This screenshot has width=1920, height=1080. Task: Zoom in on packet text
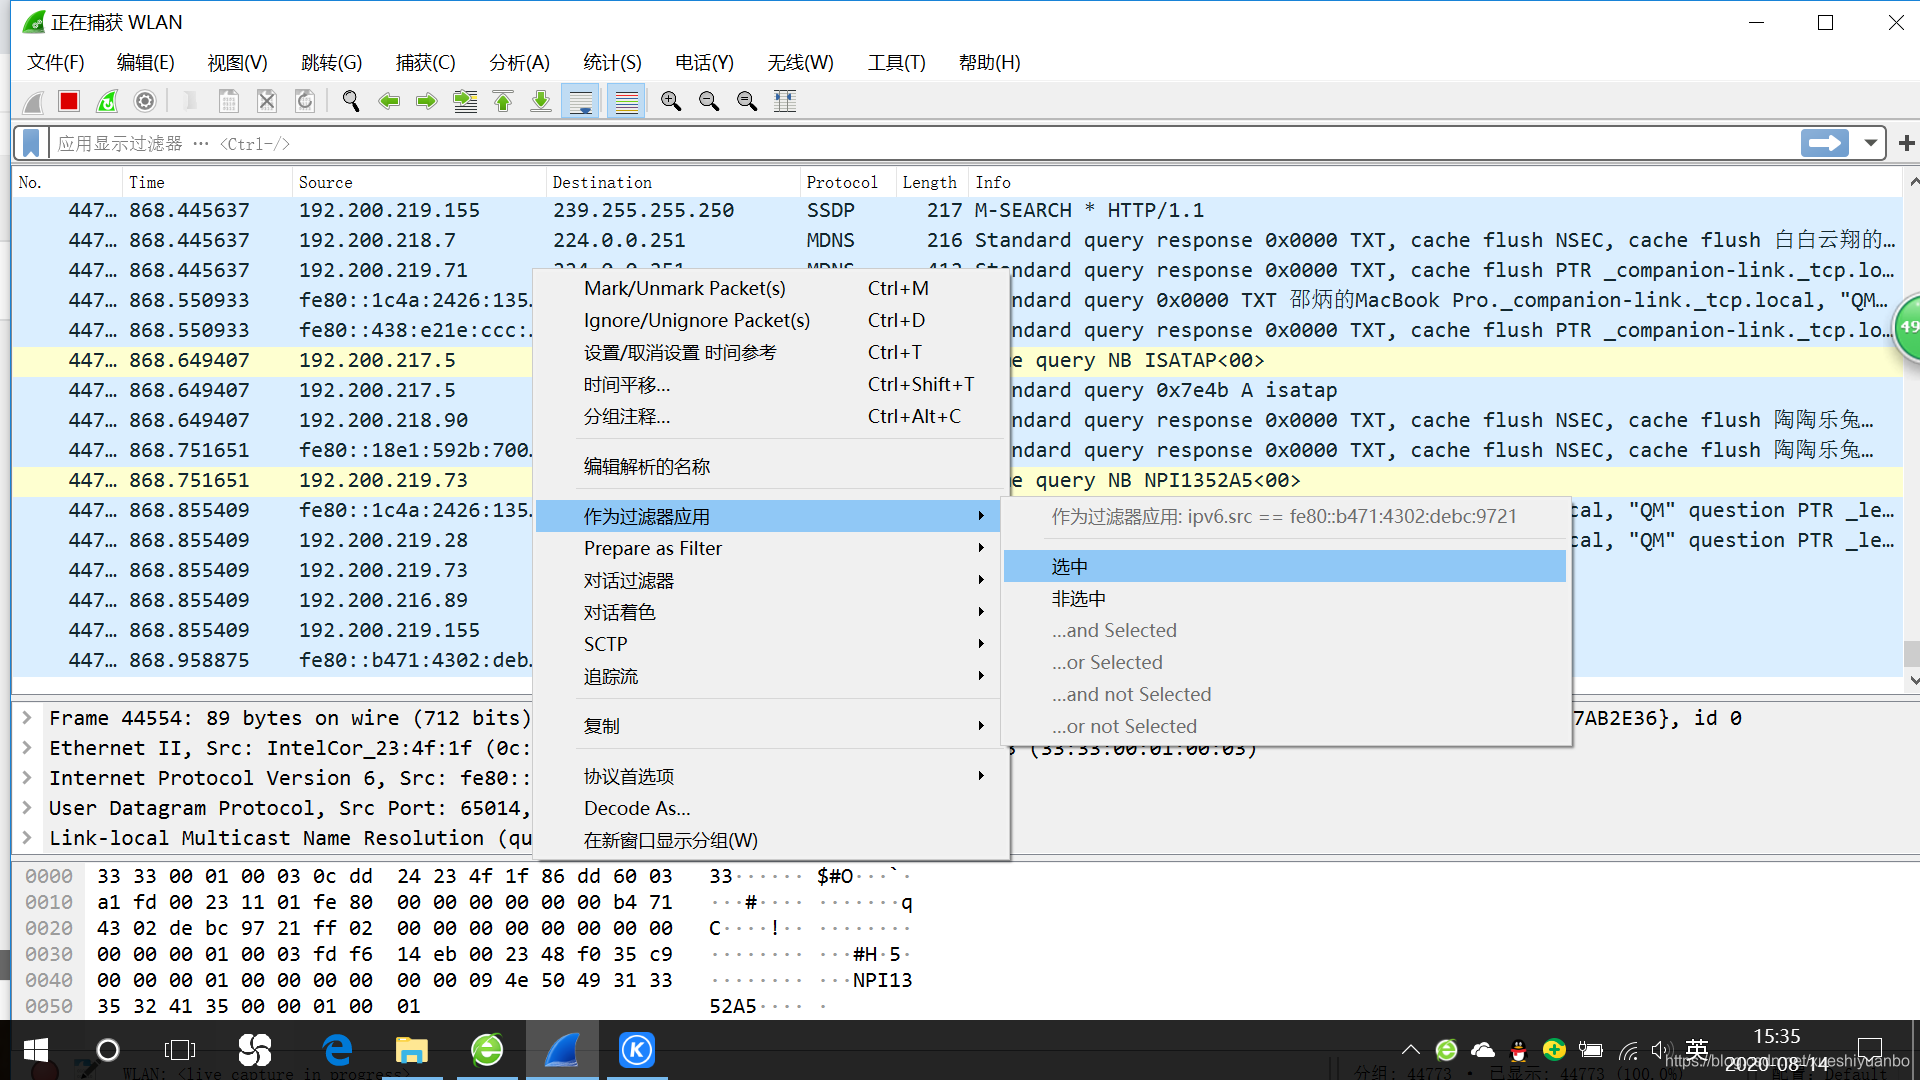click(671, 101)
